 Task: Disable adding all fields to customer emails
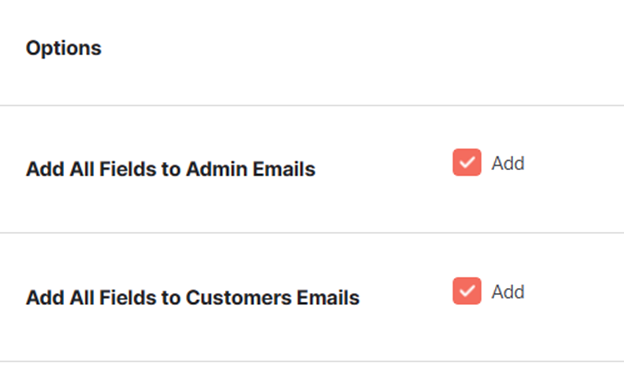467,291
